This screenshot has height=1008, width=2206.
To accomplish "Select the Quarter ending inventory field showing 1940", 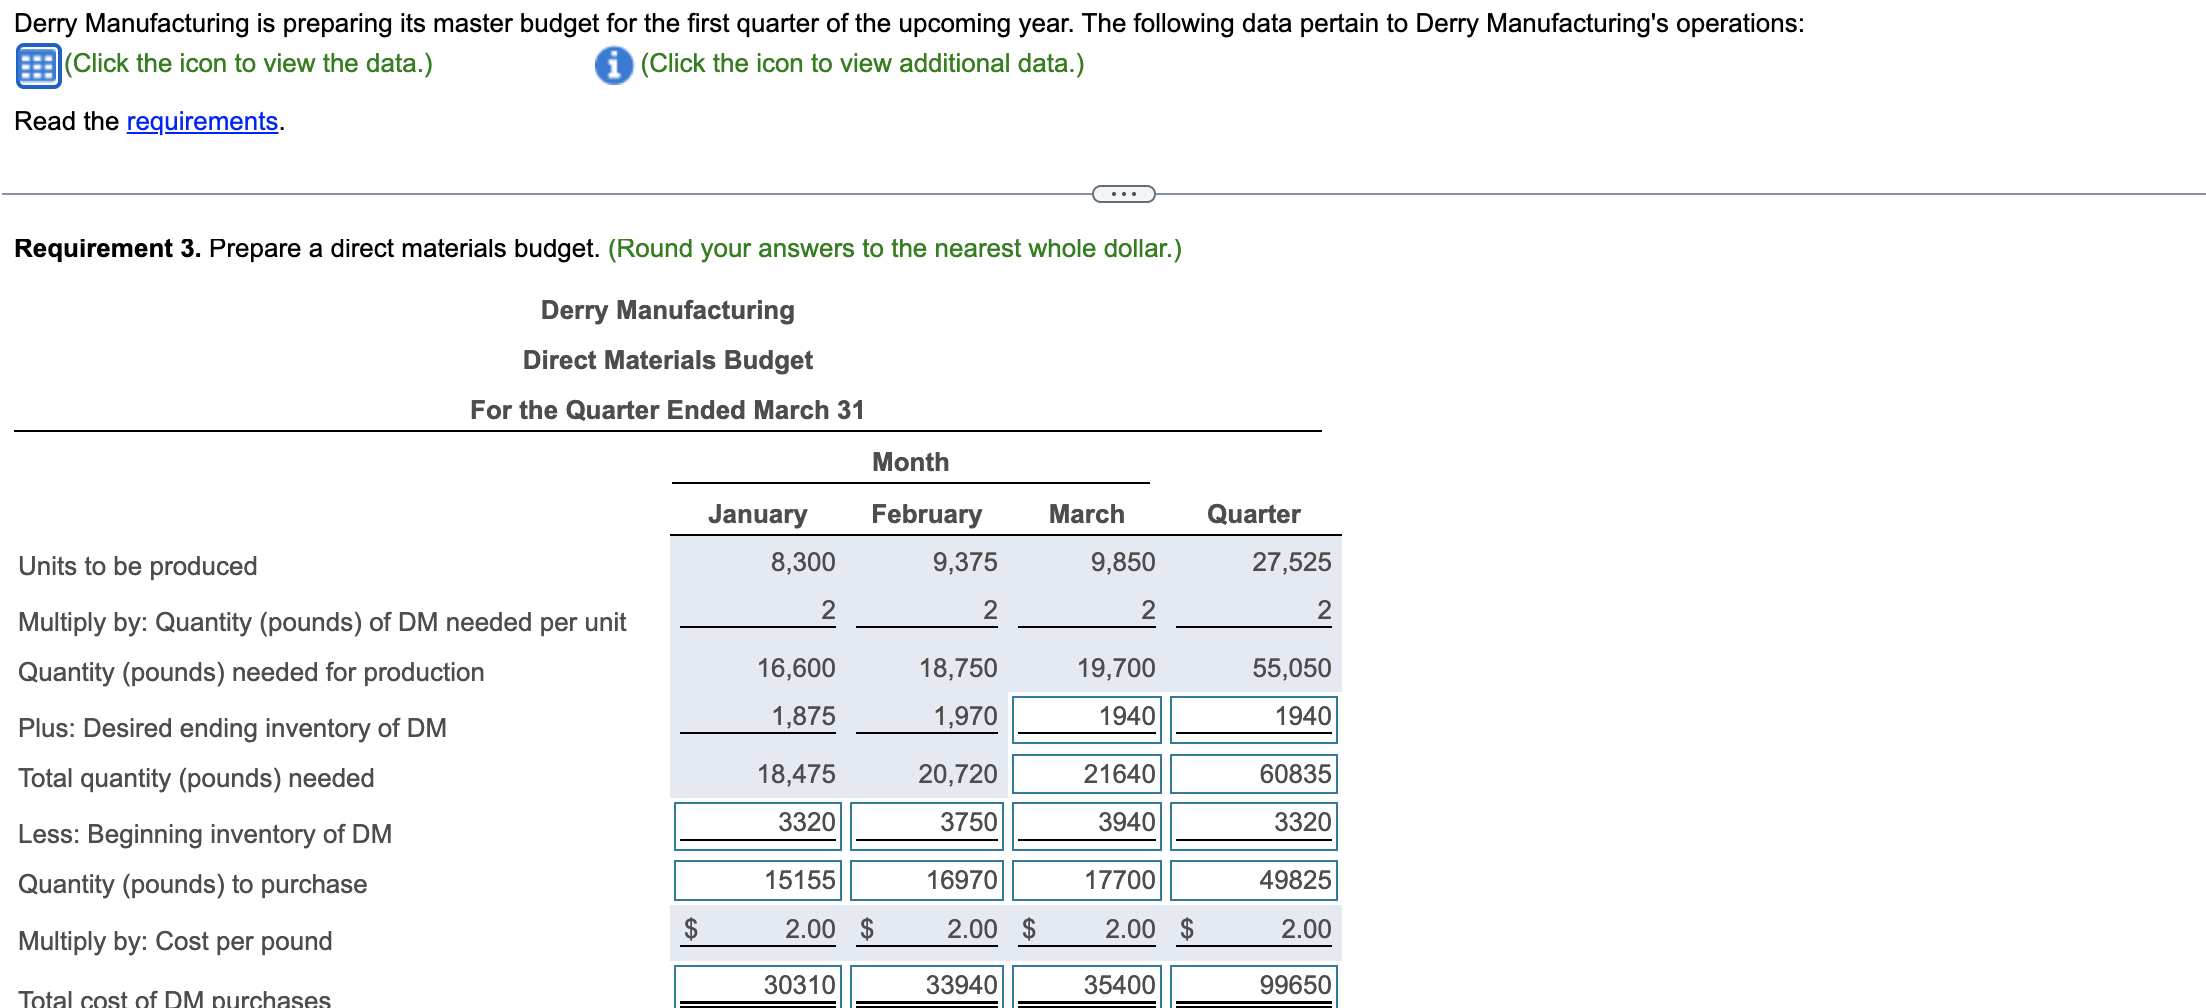I will 1252,717.
